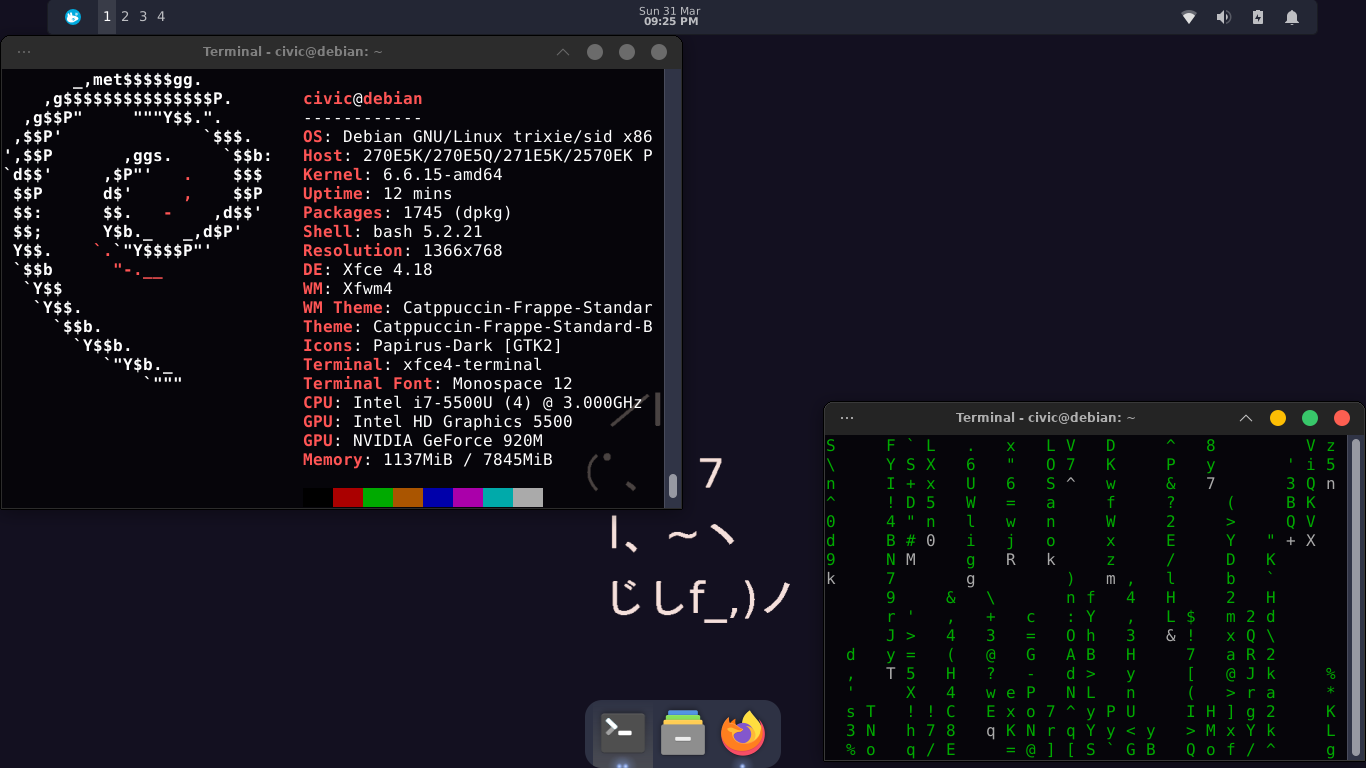Click the 'OS: Debian GNU/Linux' line
Viewport: 1366px width, 768px height.
coord(478,137)
